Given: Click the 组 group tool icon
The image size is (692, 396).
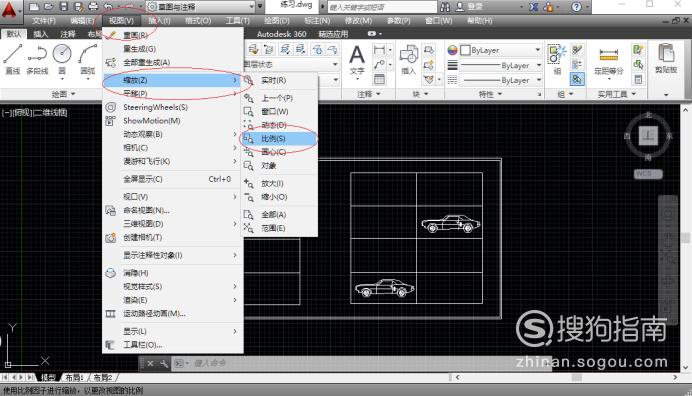Looking at the screenshot, I should click(x=557, y=60).
